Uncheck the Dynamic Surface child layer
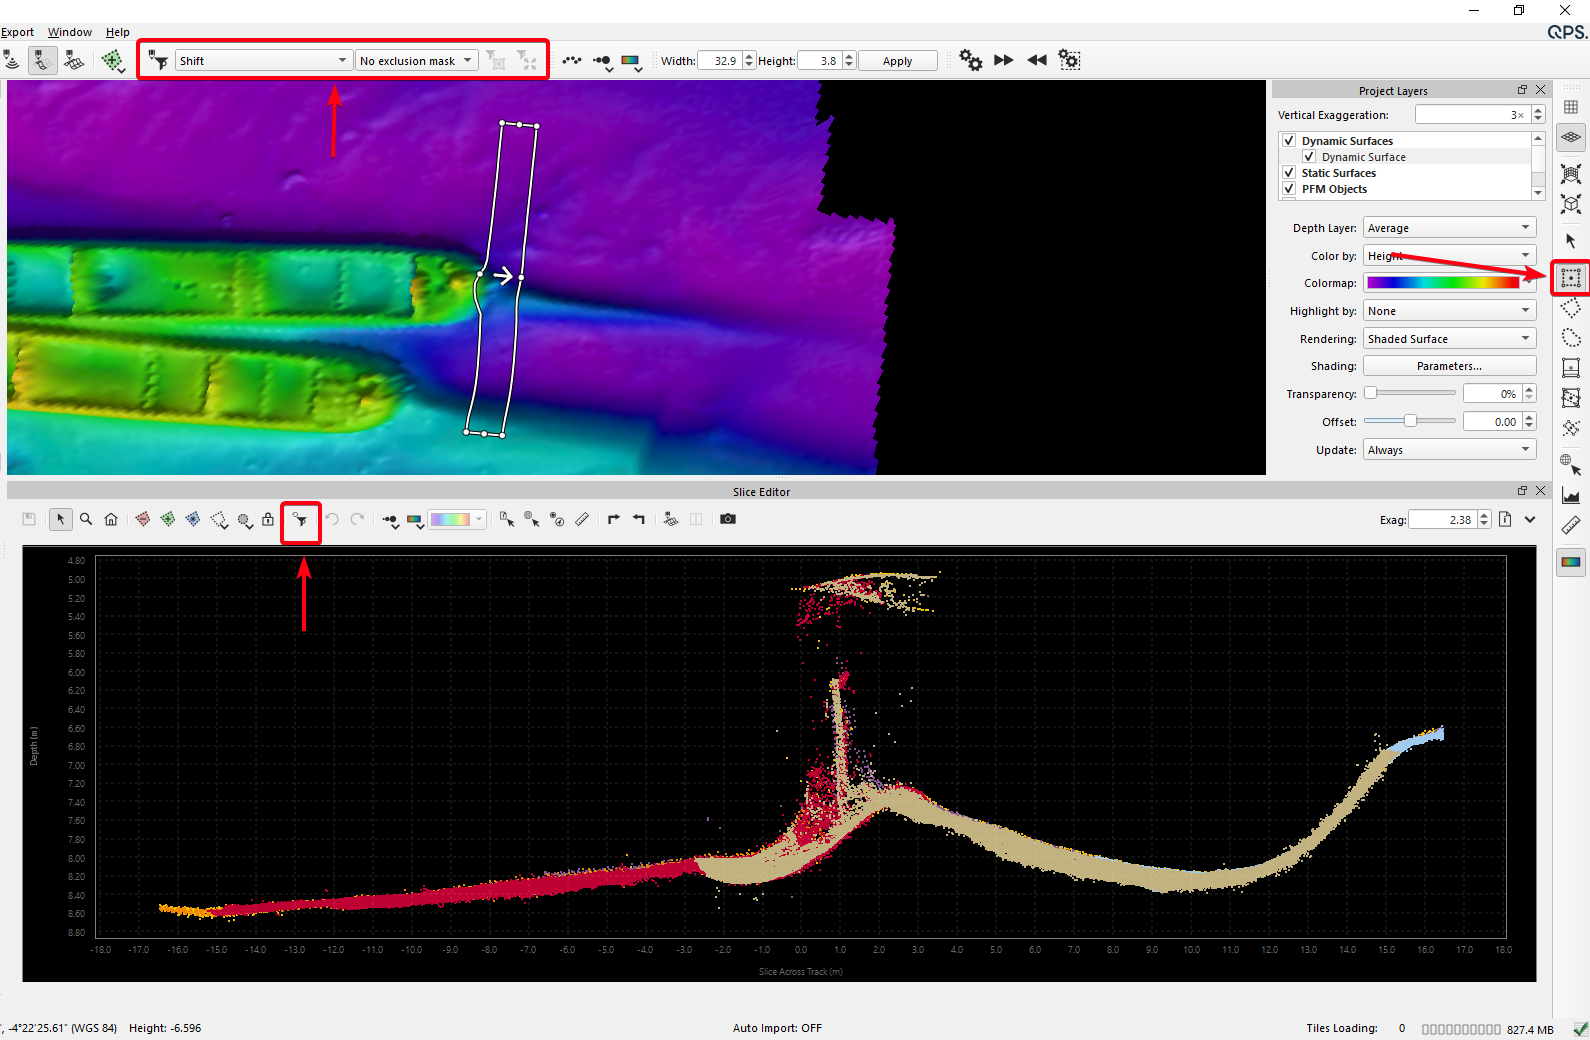 coord(1309,157)
